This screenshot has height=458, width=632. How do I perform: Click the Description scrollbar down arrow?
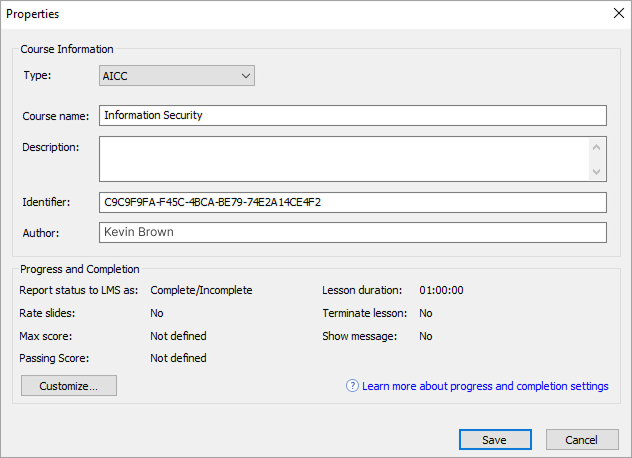(x=598, y=172)
